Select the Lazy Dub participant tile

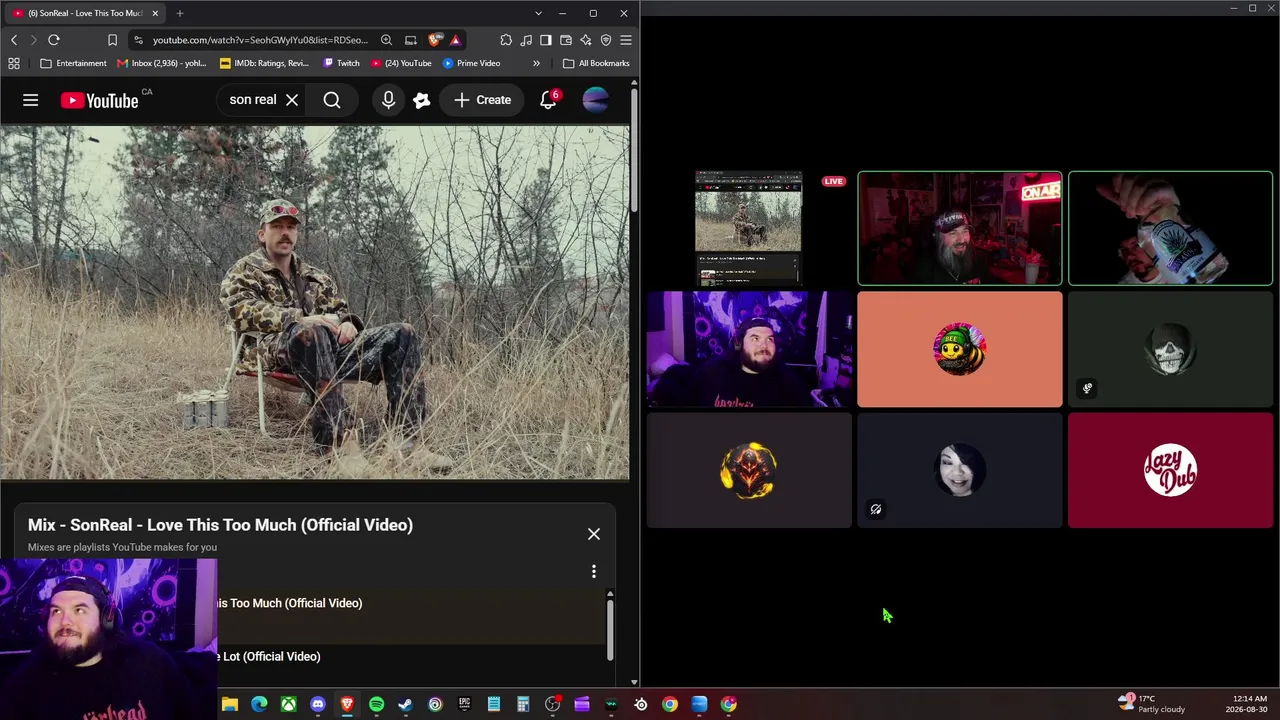pos(1170,470)
